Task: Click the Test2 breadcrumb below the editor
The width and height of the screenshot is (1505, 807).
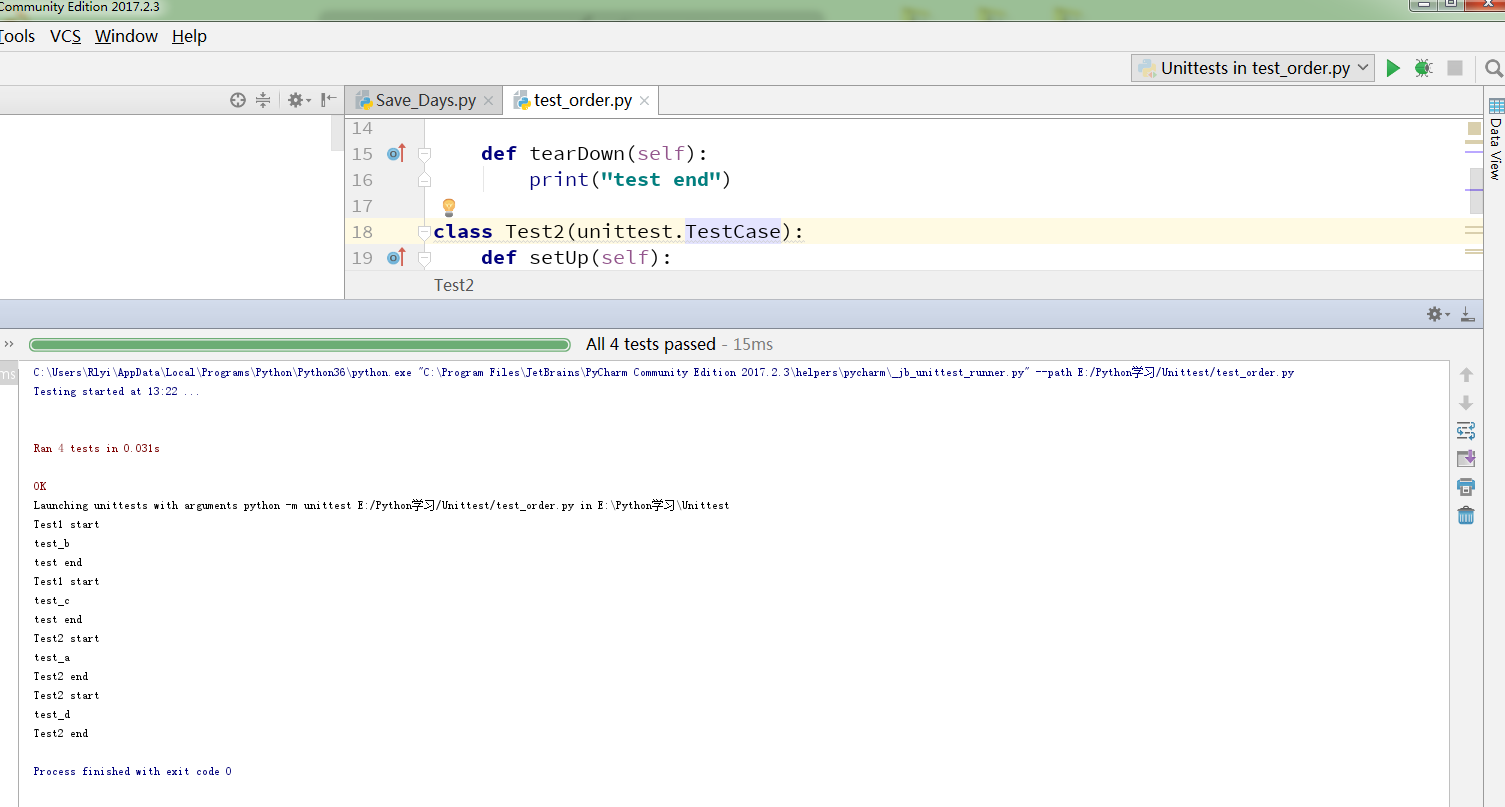Action: coord(453,285)
